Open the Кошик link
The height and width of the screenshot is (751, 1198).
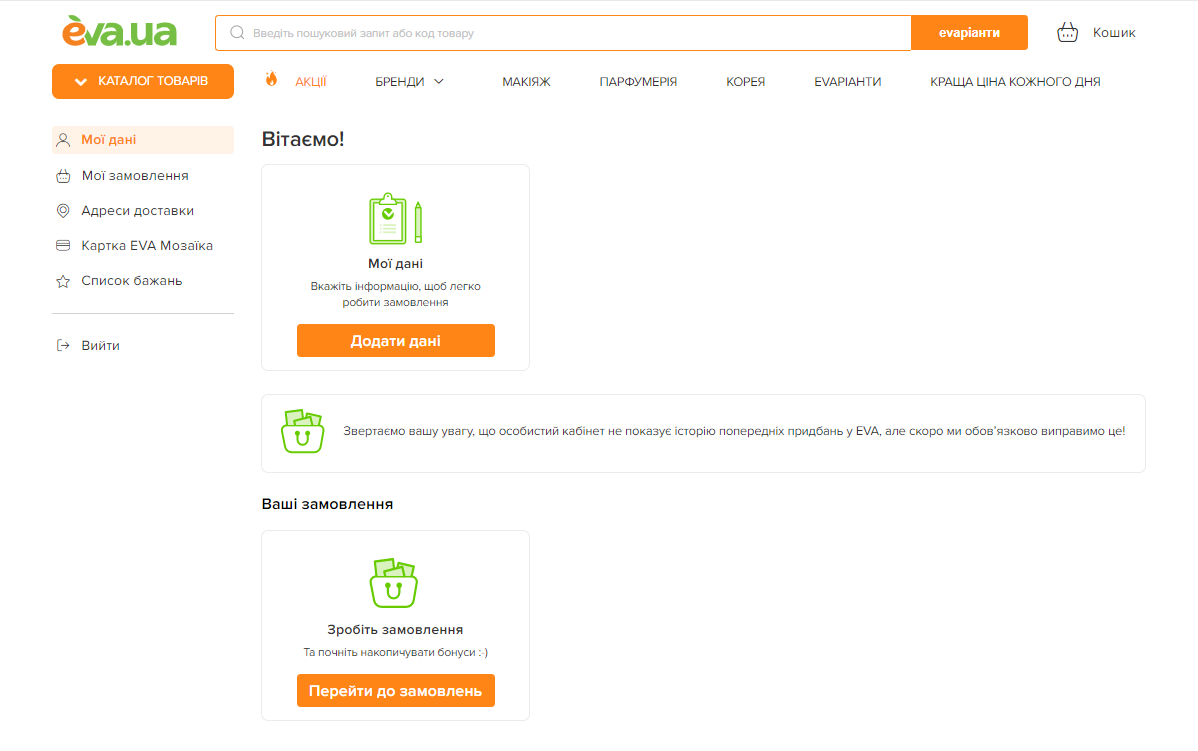pyautogui.click(x=1114, y=32)
